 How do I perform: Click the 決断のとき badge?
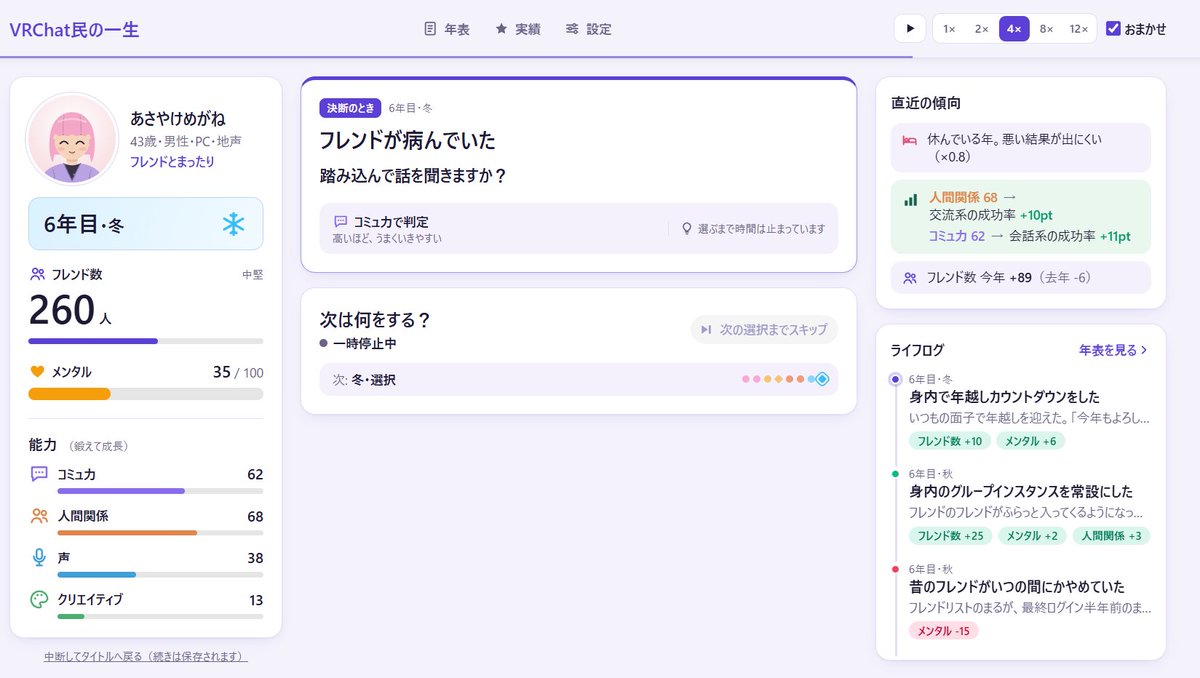pos(350,108)
